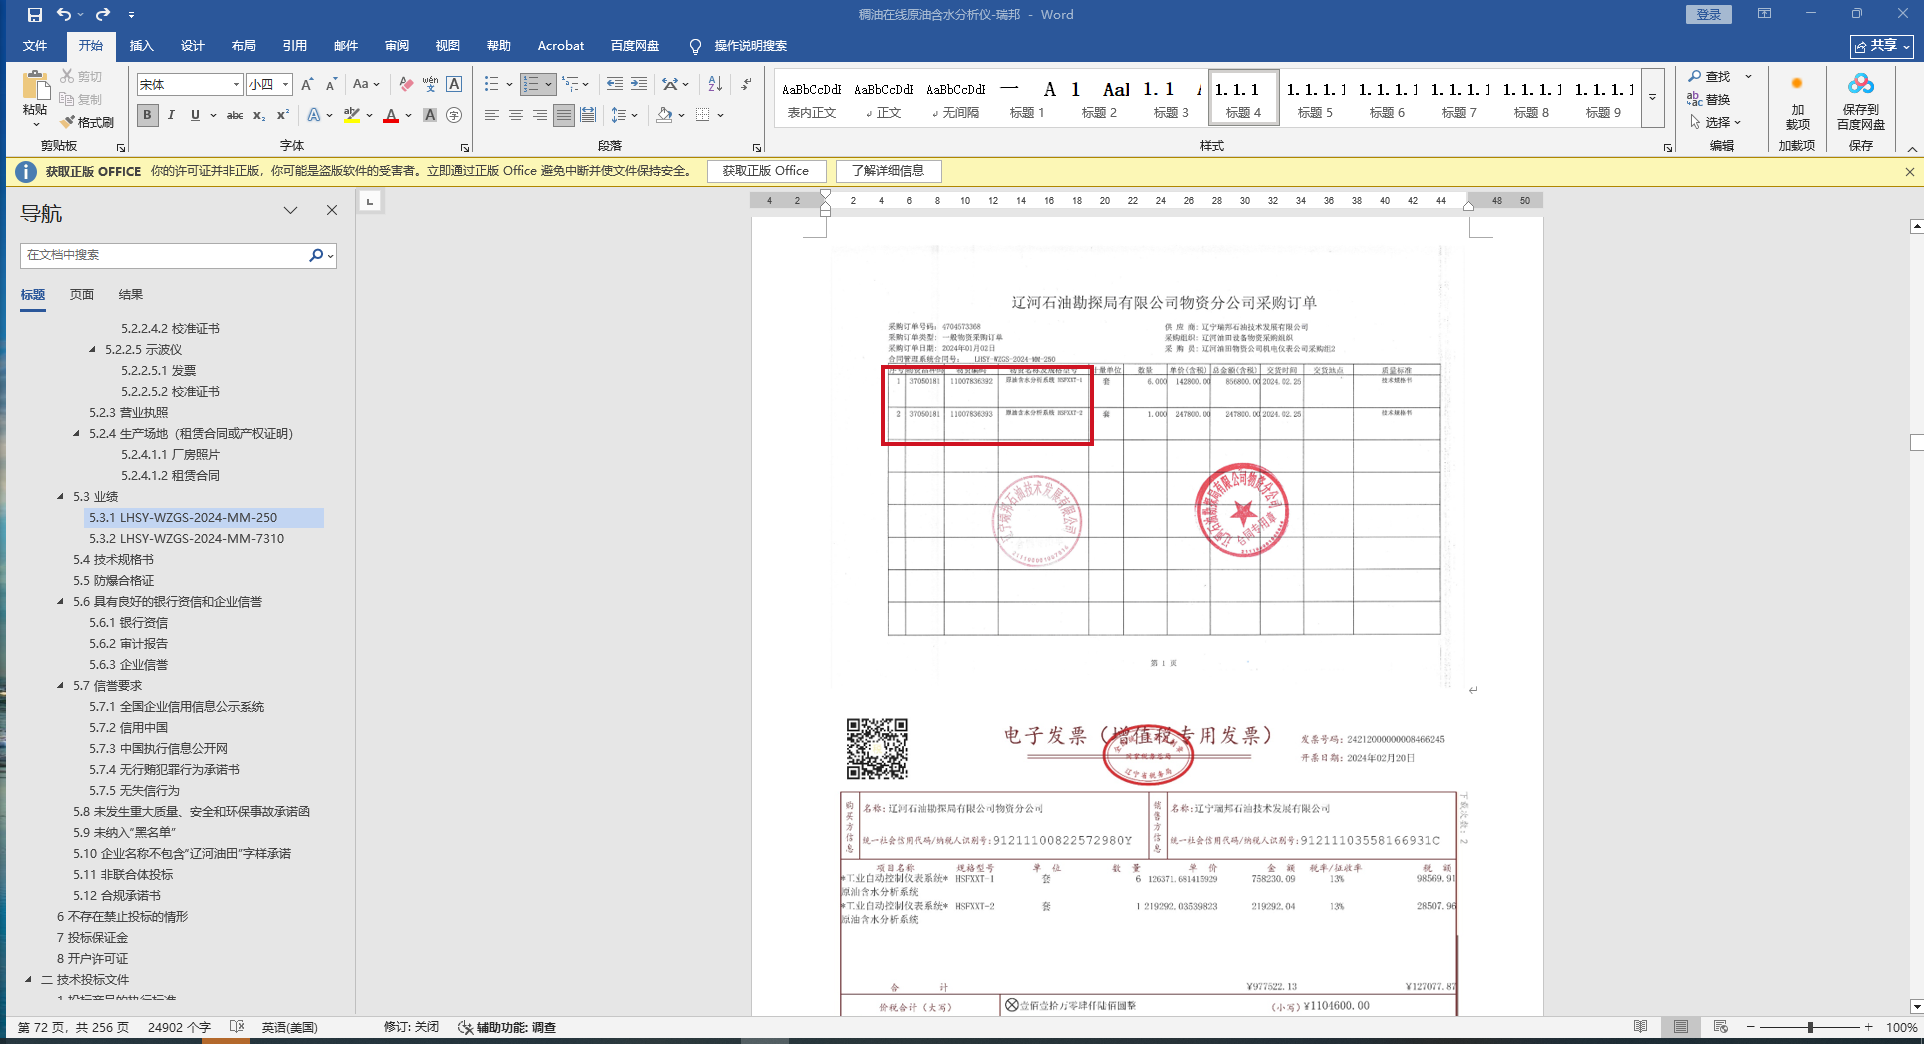
Task: Apply a character border with the boxed A icon
Action: tap(454, 85)
